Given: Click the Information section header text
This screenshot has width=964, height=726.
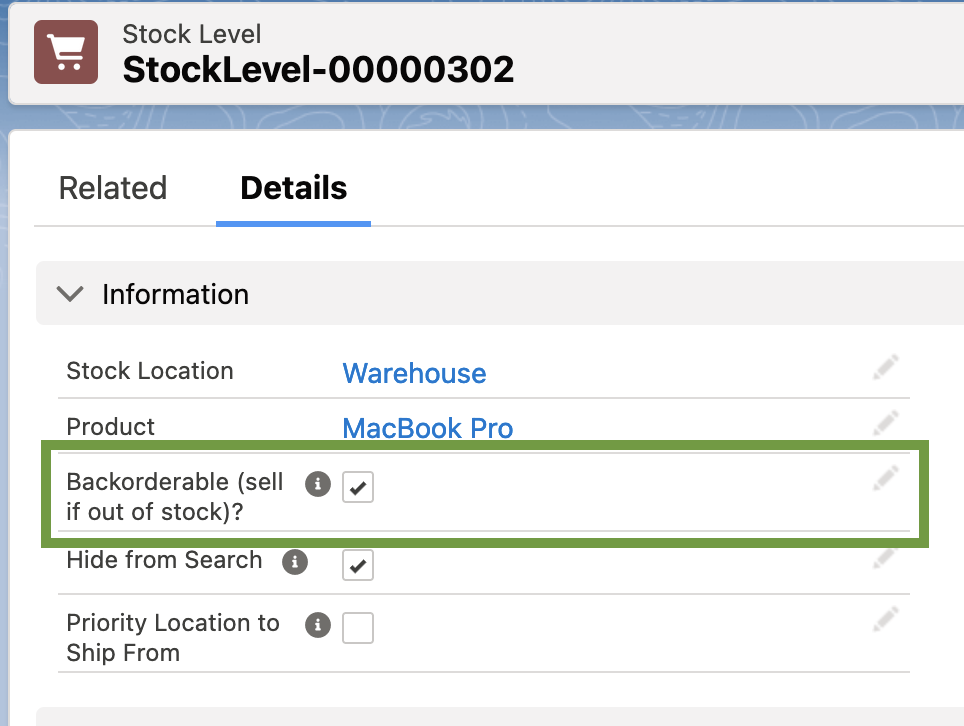Looking at the screenshot, I should tap(175, 294).
